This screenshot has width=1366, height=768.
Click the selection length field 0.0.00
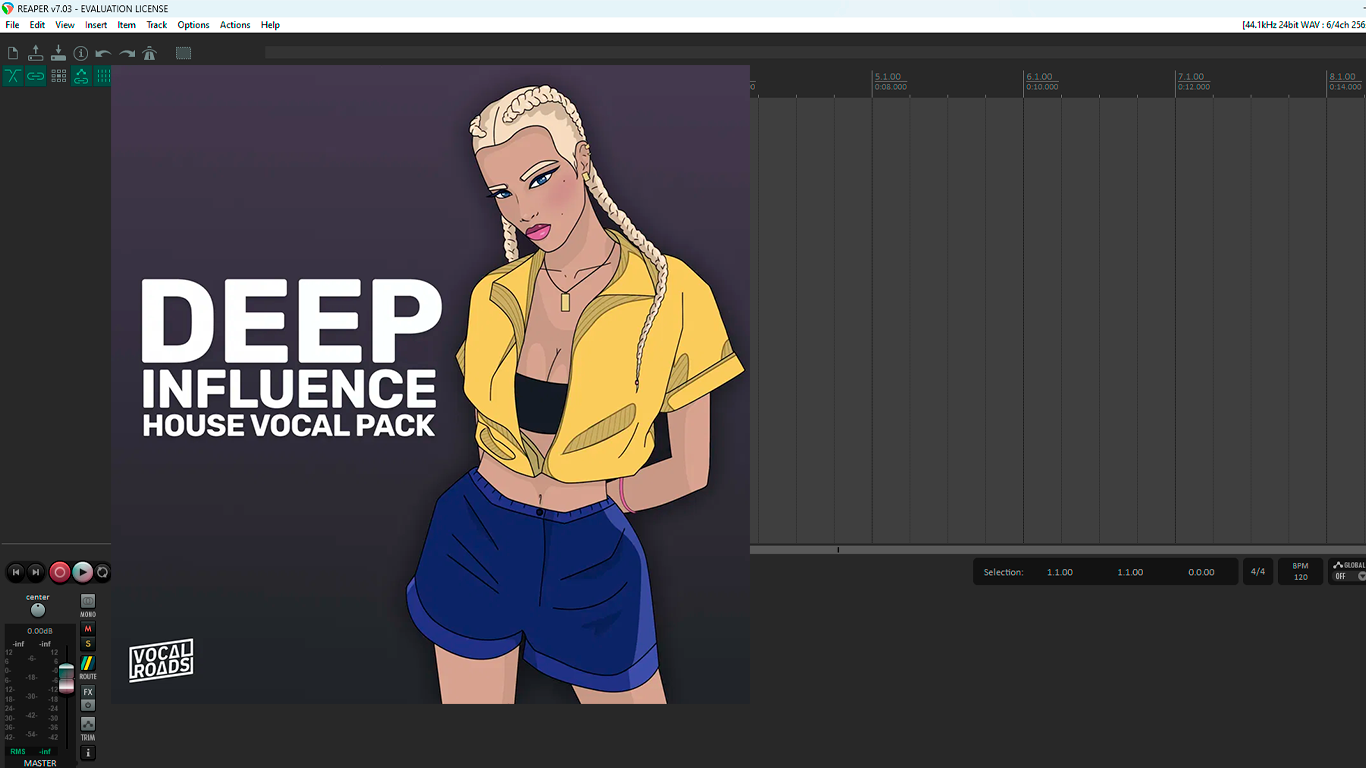(1201, 572)
